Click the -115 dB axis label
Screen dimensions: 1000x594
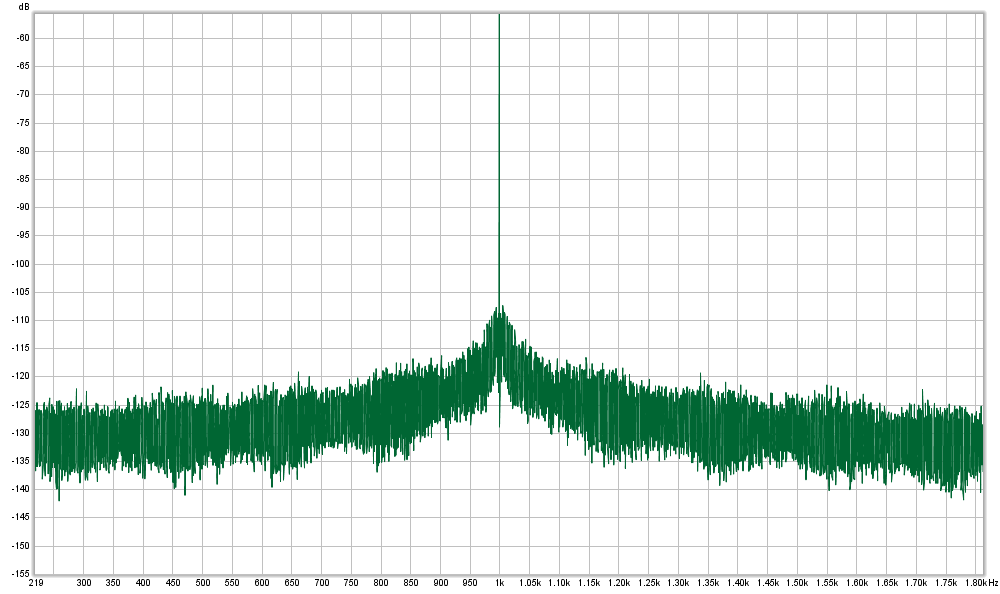21,348
